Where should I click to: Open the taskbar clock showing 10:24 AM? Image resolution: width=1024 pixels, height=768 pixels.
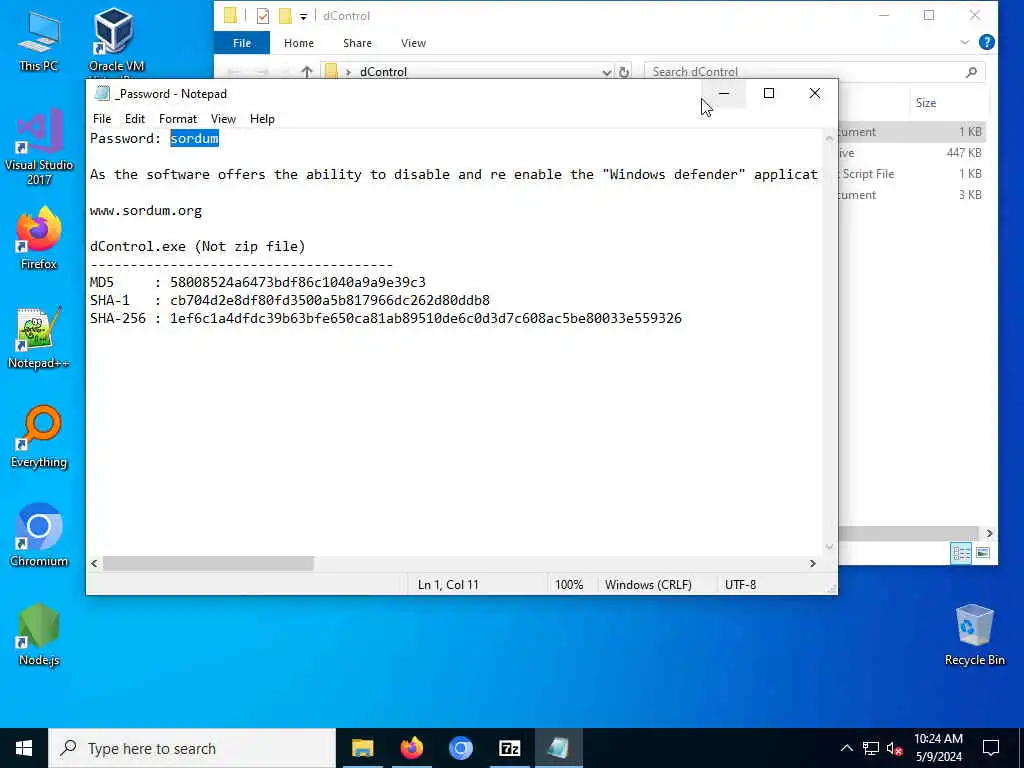[938, 748]
